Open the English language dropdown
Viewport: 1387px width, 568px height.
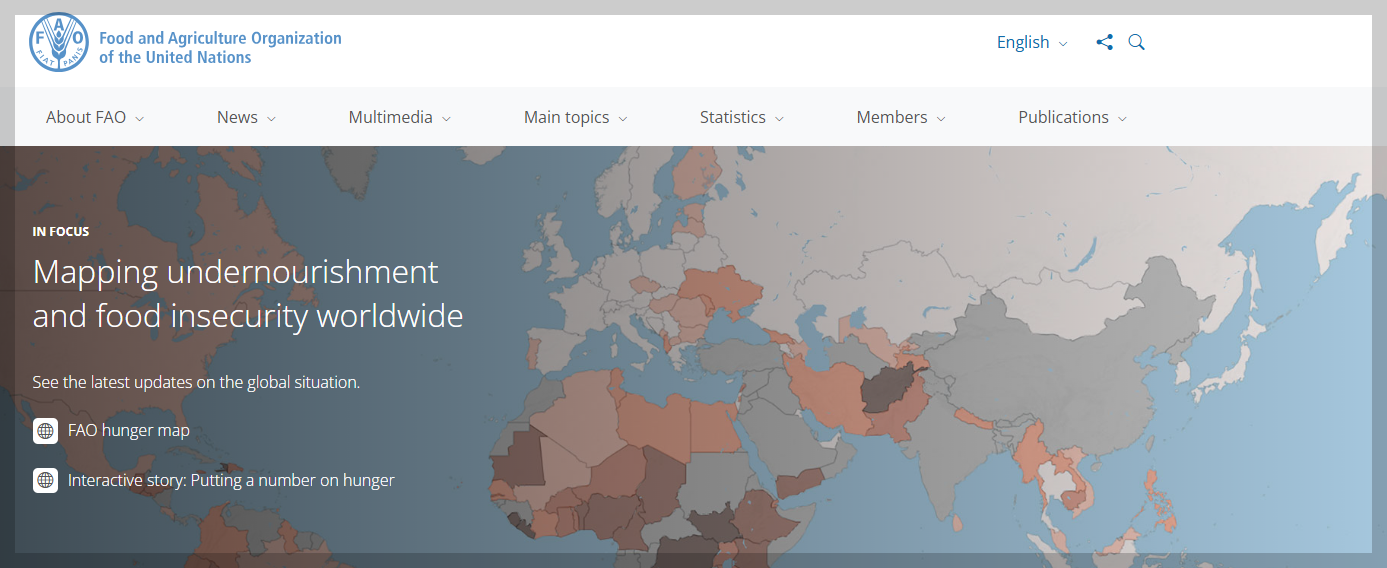(x=1032, y=42)
